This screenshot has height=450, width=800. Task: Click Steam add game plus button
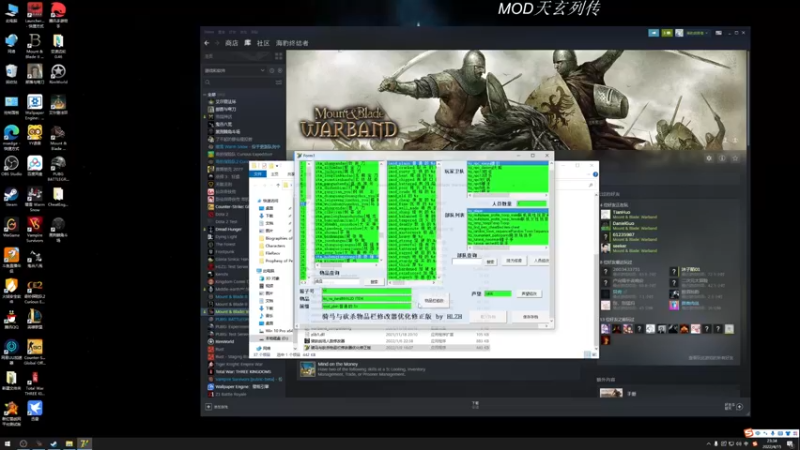point(208,407)
